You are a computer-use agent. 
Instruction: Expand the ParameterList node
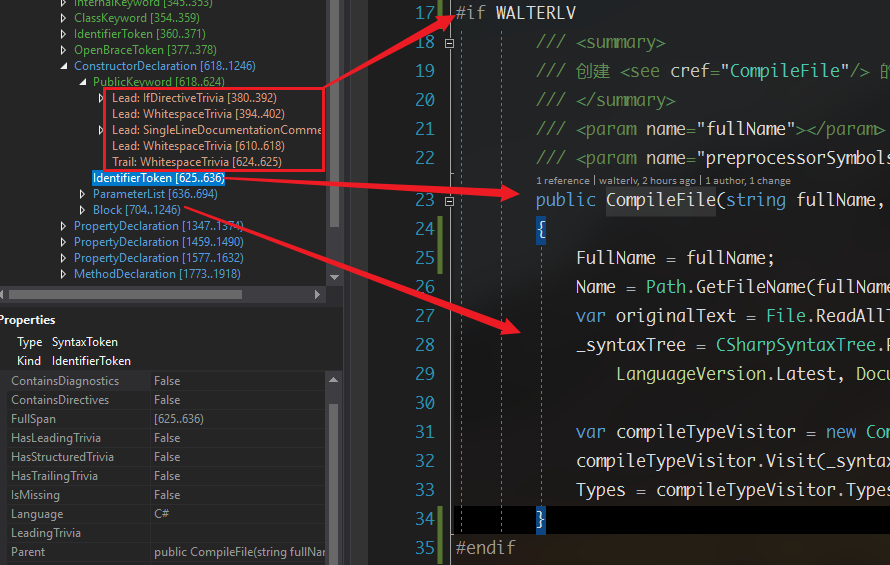click(82, 194)
